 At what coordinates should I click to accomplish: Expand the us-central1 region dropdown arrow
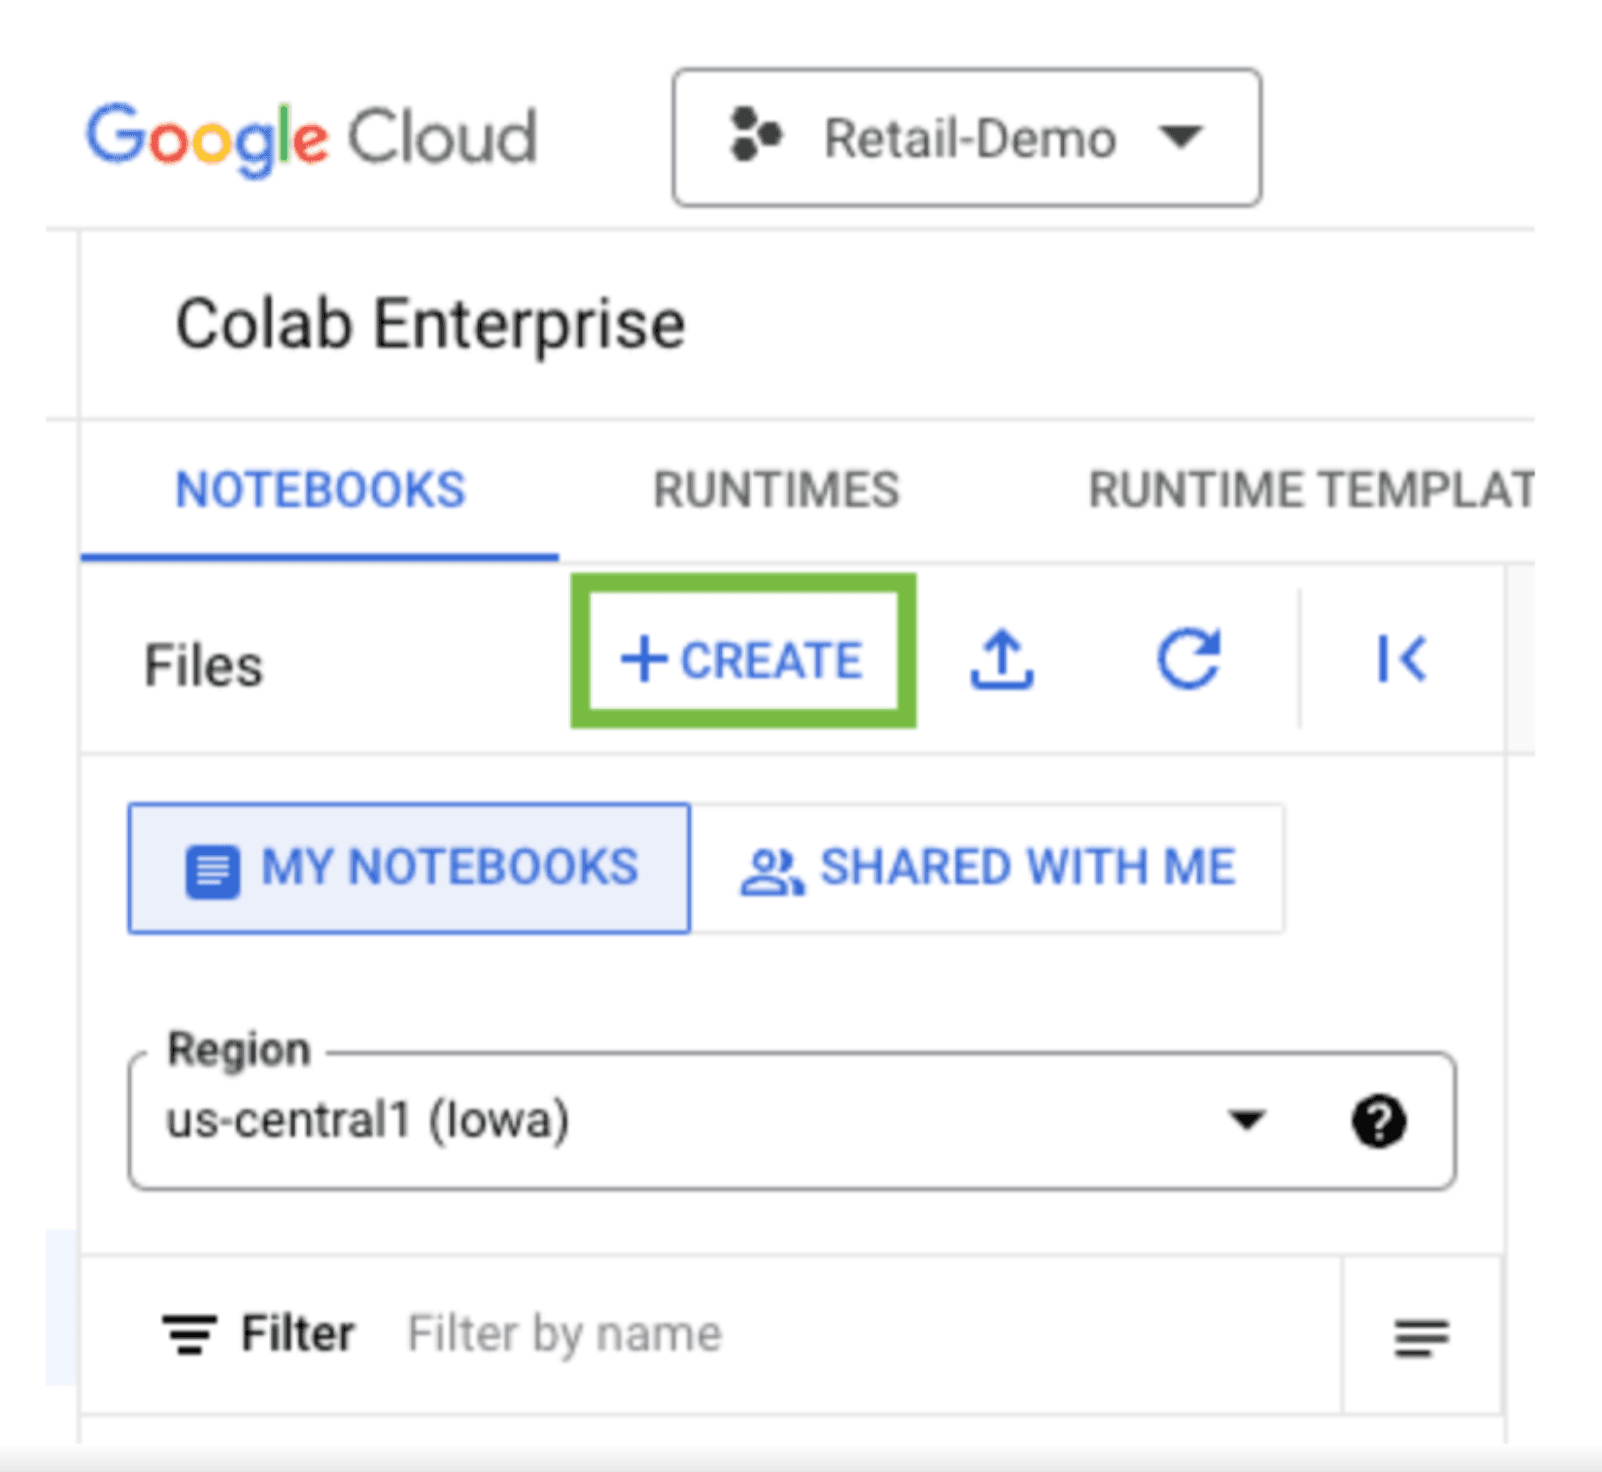(x=1246, y=1120)
